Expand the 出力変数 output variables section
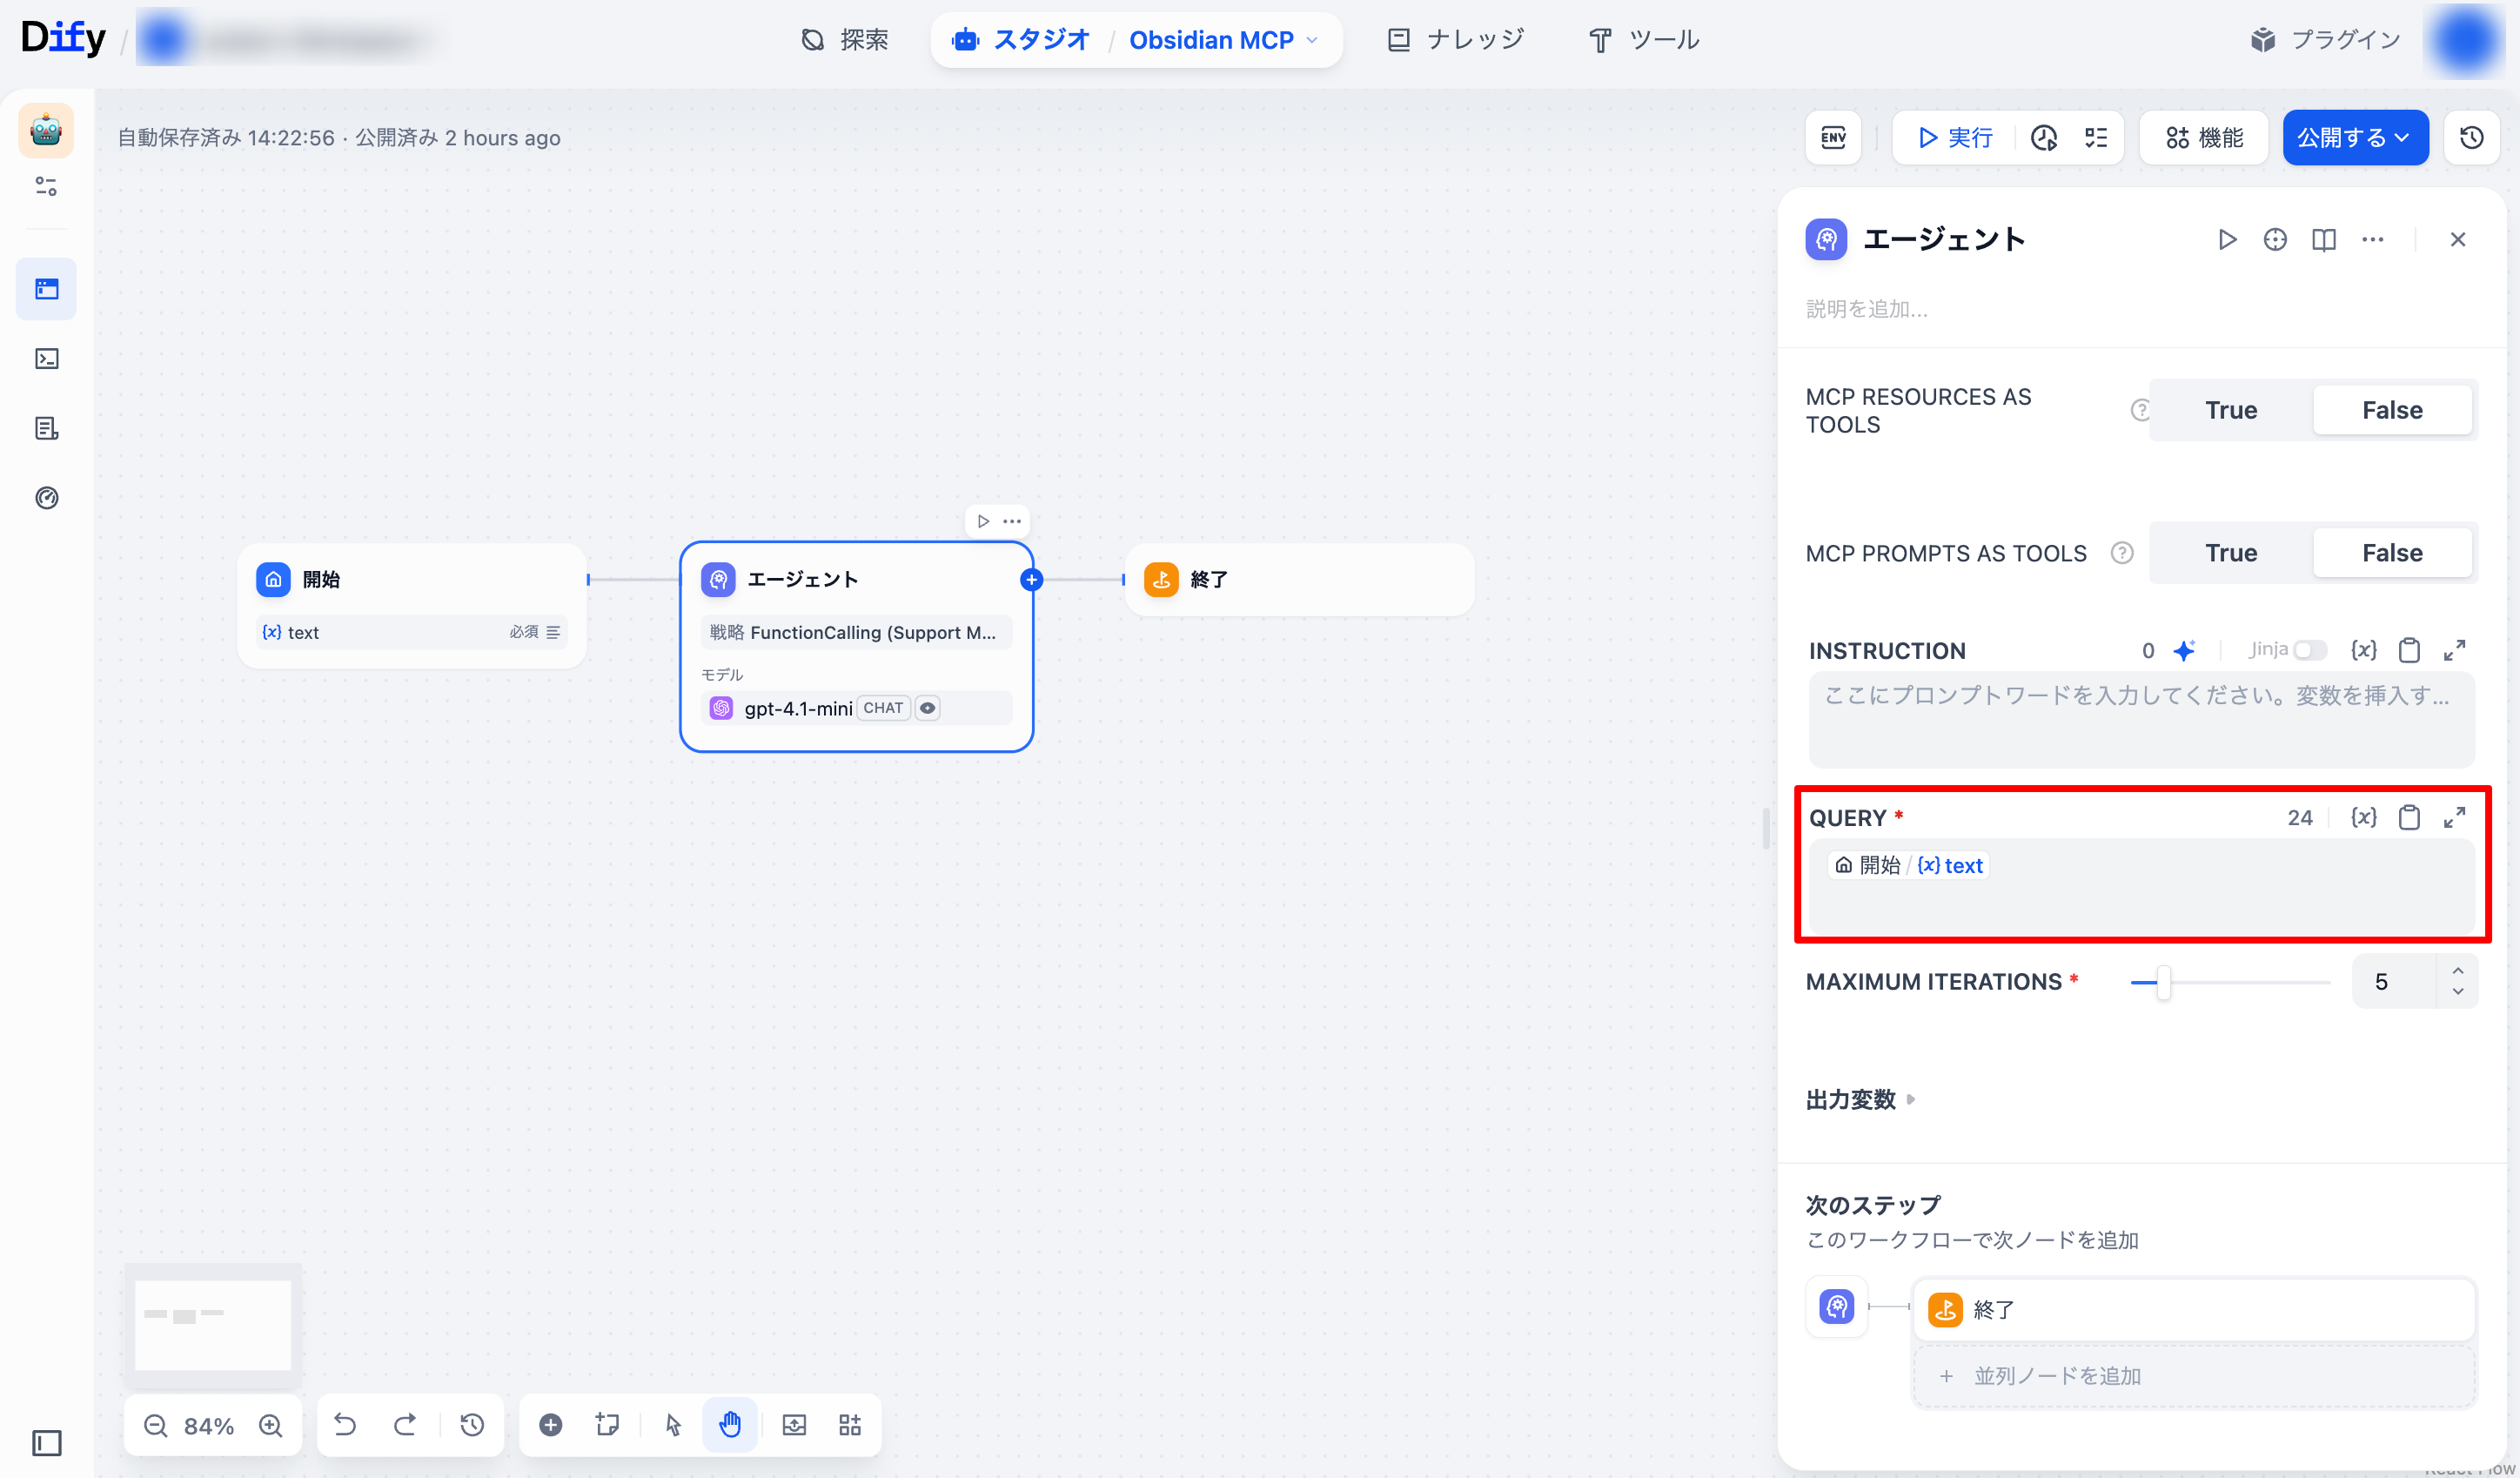 click(x=1859, y=1099)
